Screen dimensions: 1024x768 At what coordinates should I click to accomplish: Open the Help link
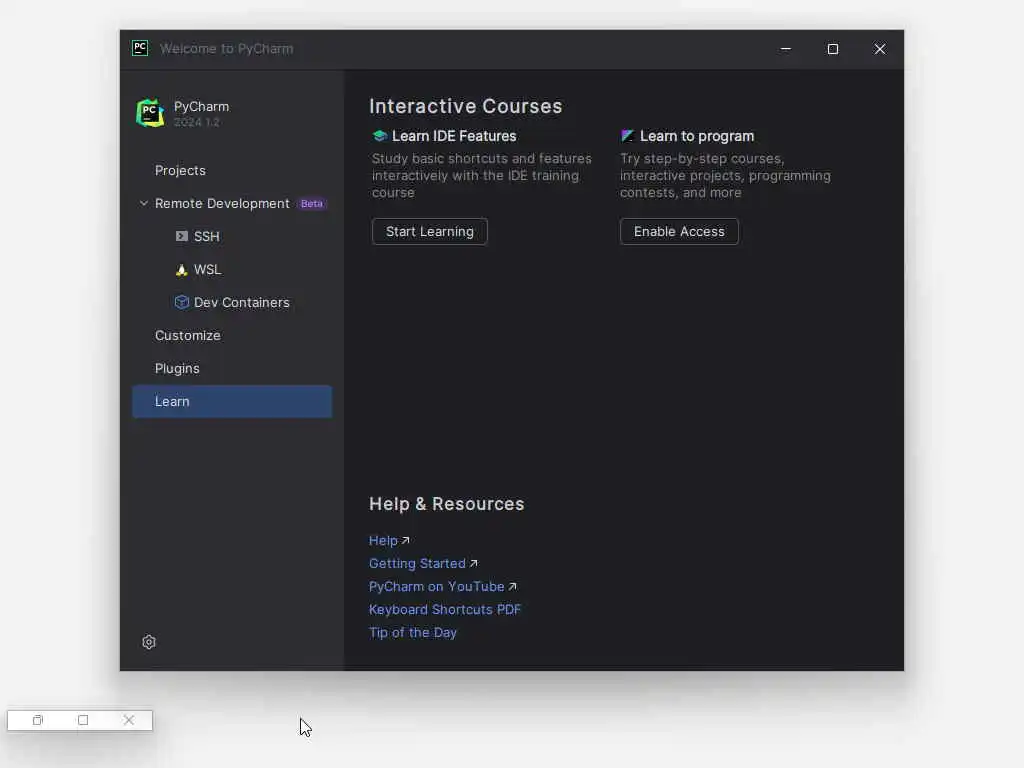383,541
